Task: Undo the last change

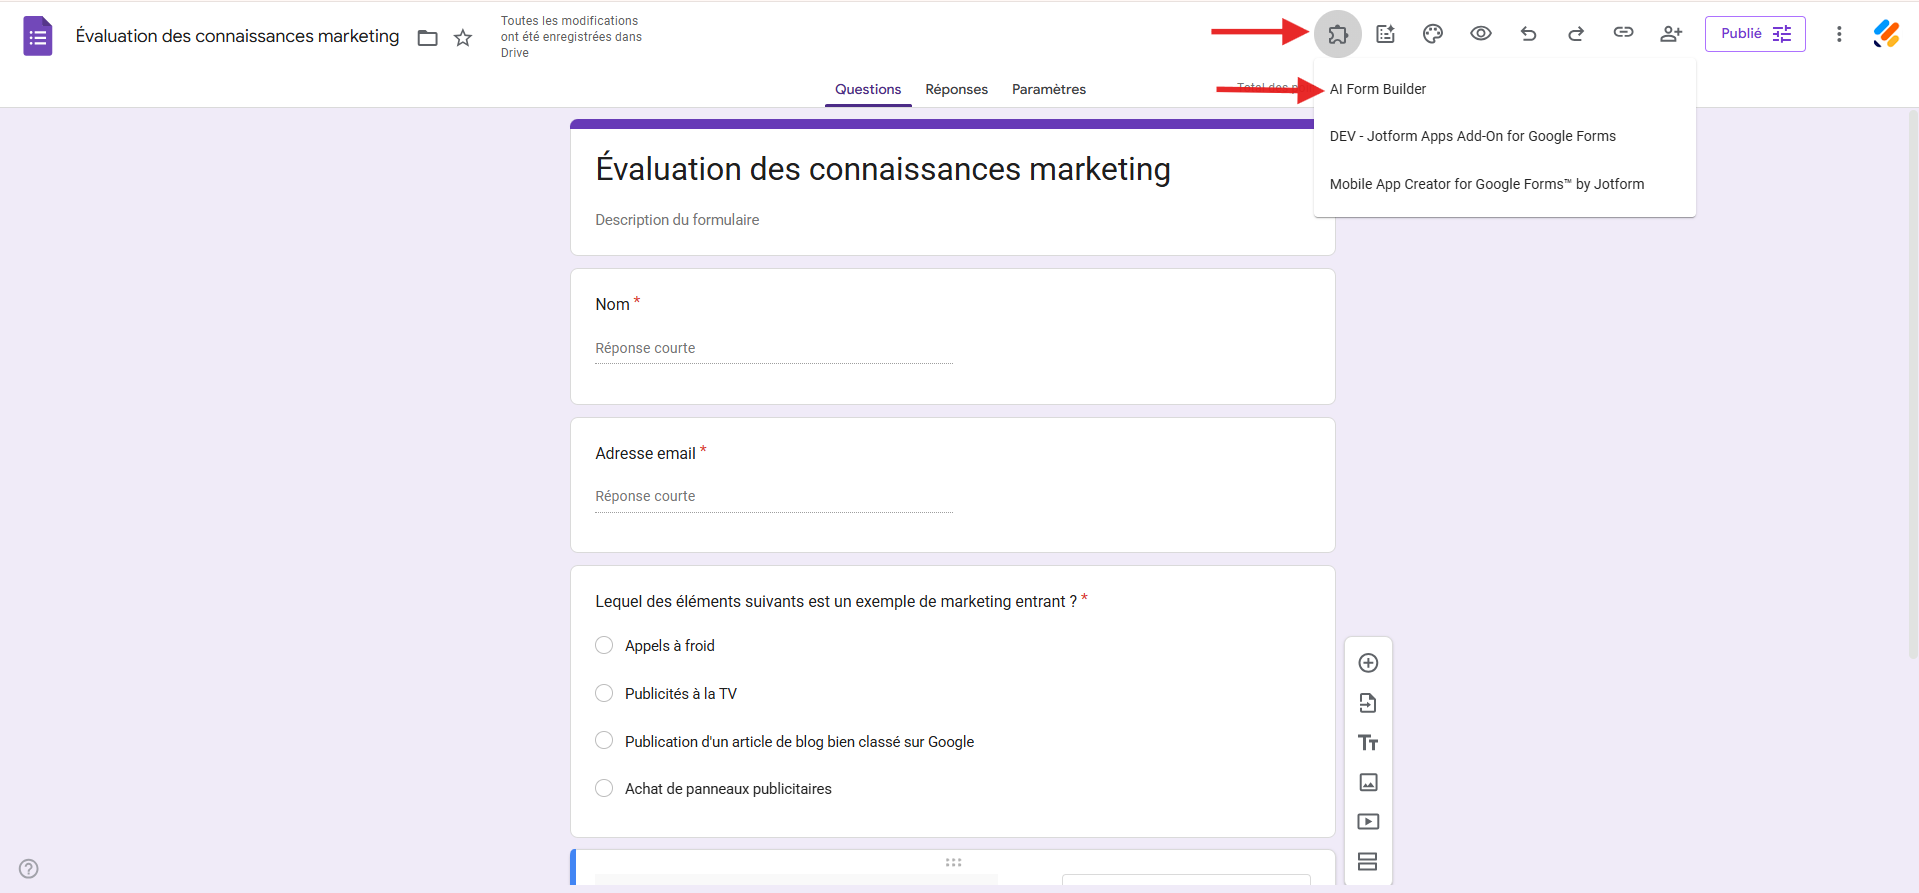Action: 1528,34
